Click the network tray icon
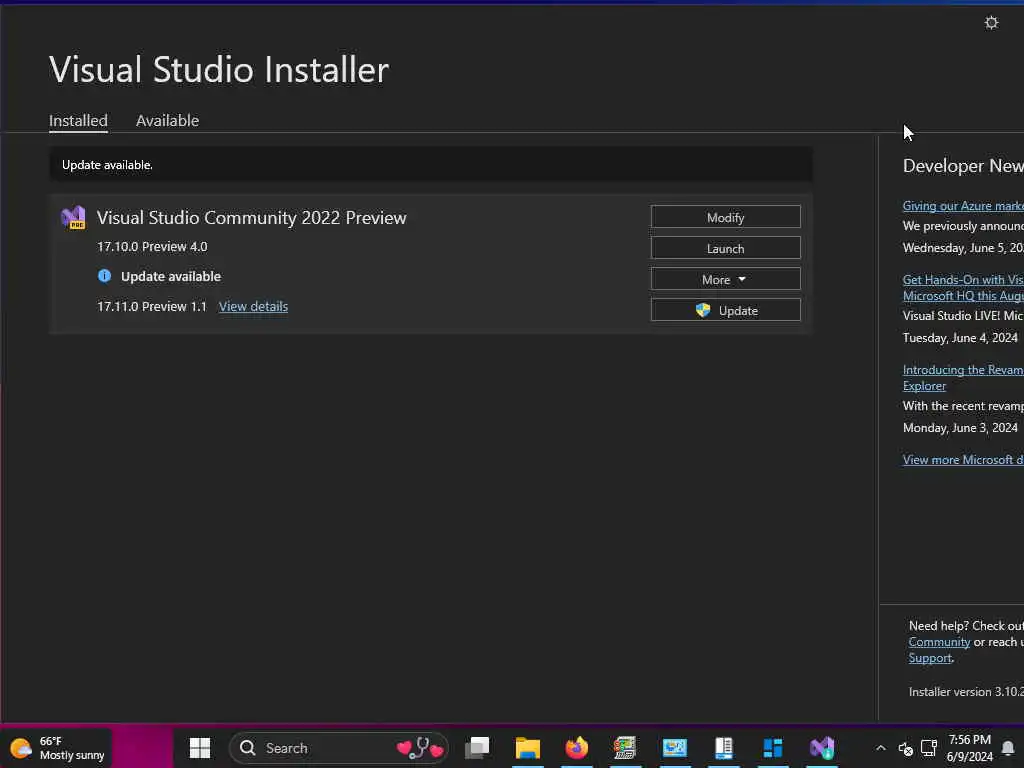Image resolution: width=1024 pixels, height=768 pixels. 929,747
